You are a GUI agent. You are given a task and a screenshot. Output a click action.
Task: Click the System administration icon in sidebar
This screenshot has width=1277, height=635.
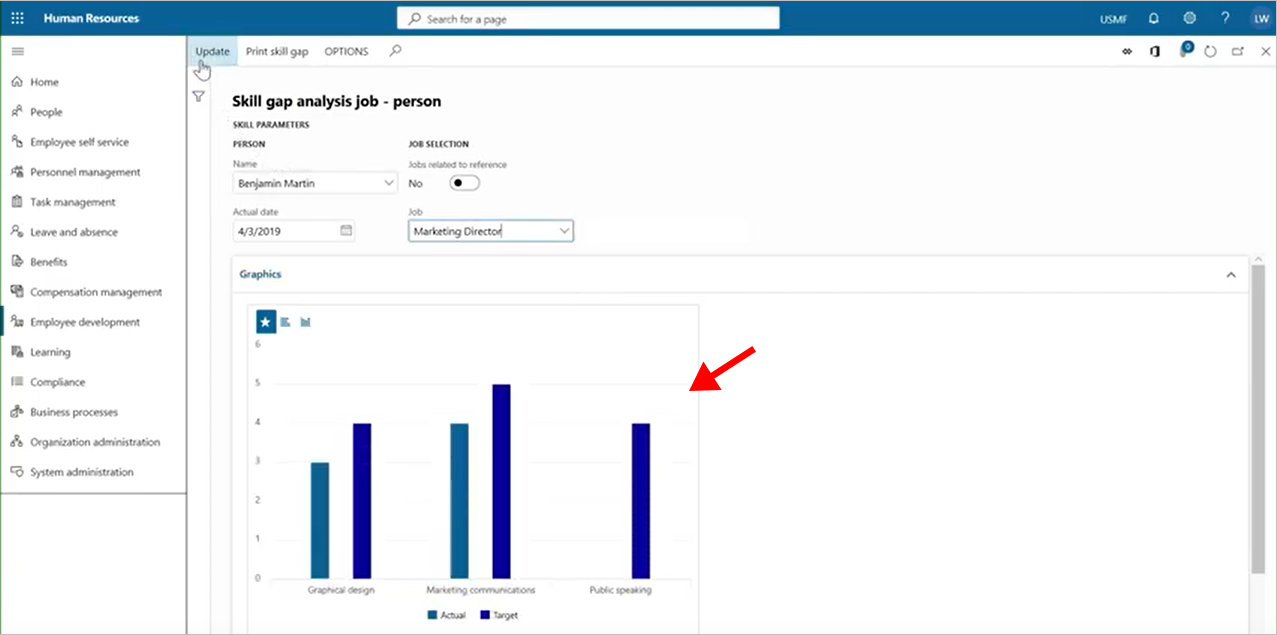click(17, 472)
